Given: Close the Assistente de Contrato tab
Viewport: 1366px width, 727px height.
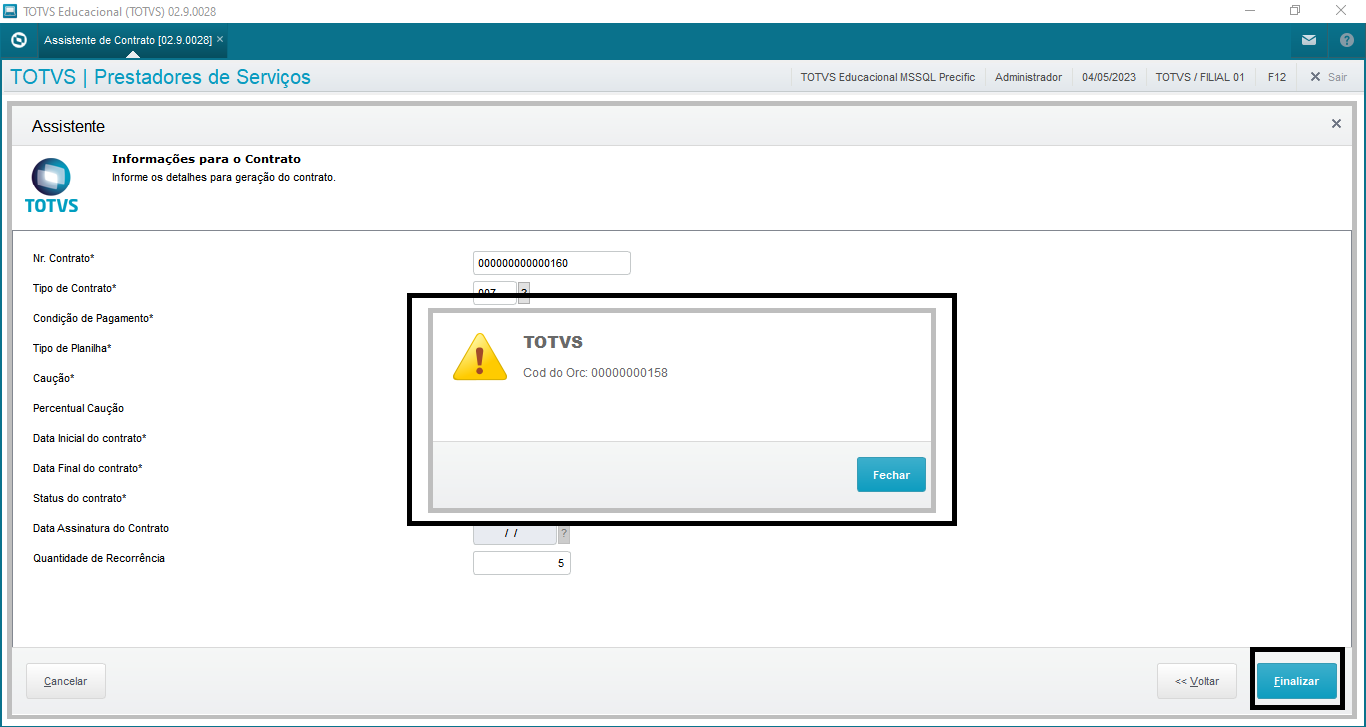Looking at the screenshot, I should [x=220, y=40].
